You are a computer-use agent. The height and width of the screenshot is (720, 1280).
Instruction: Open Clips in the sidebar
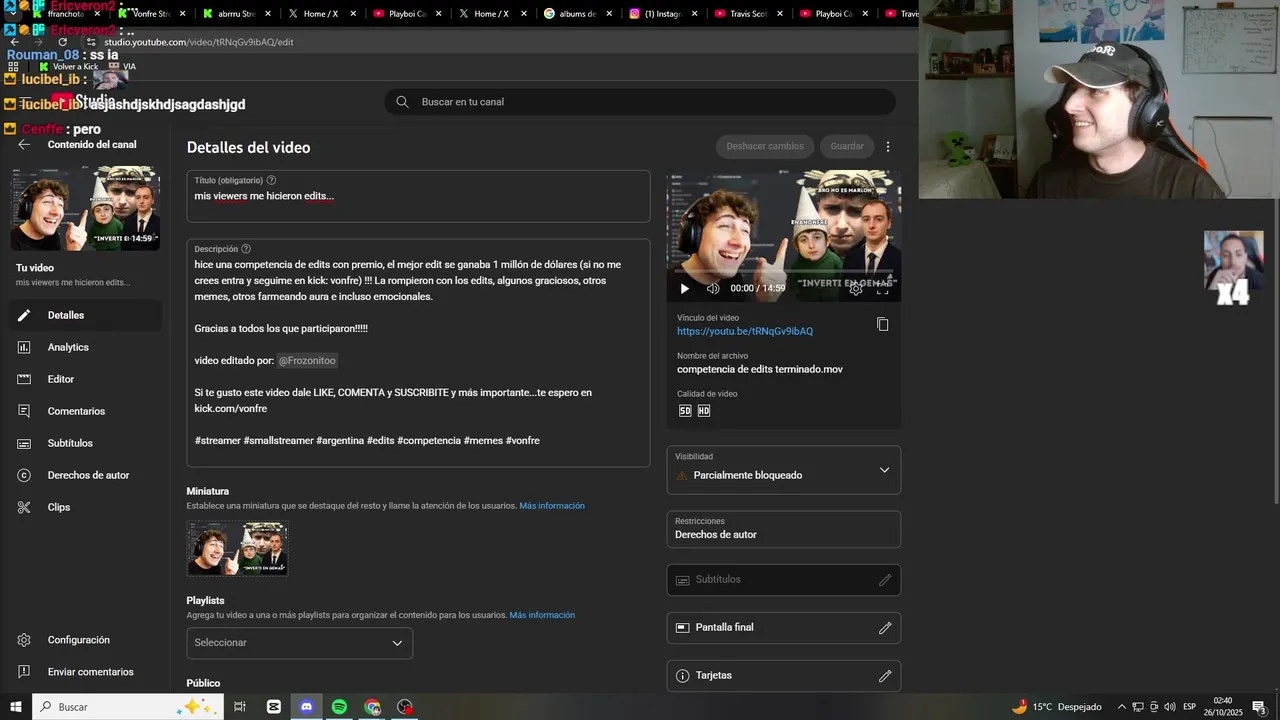(85, 507)
